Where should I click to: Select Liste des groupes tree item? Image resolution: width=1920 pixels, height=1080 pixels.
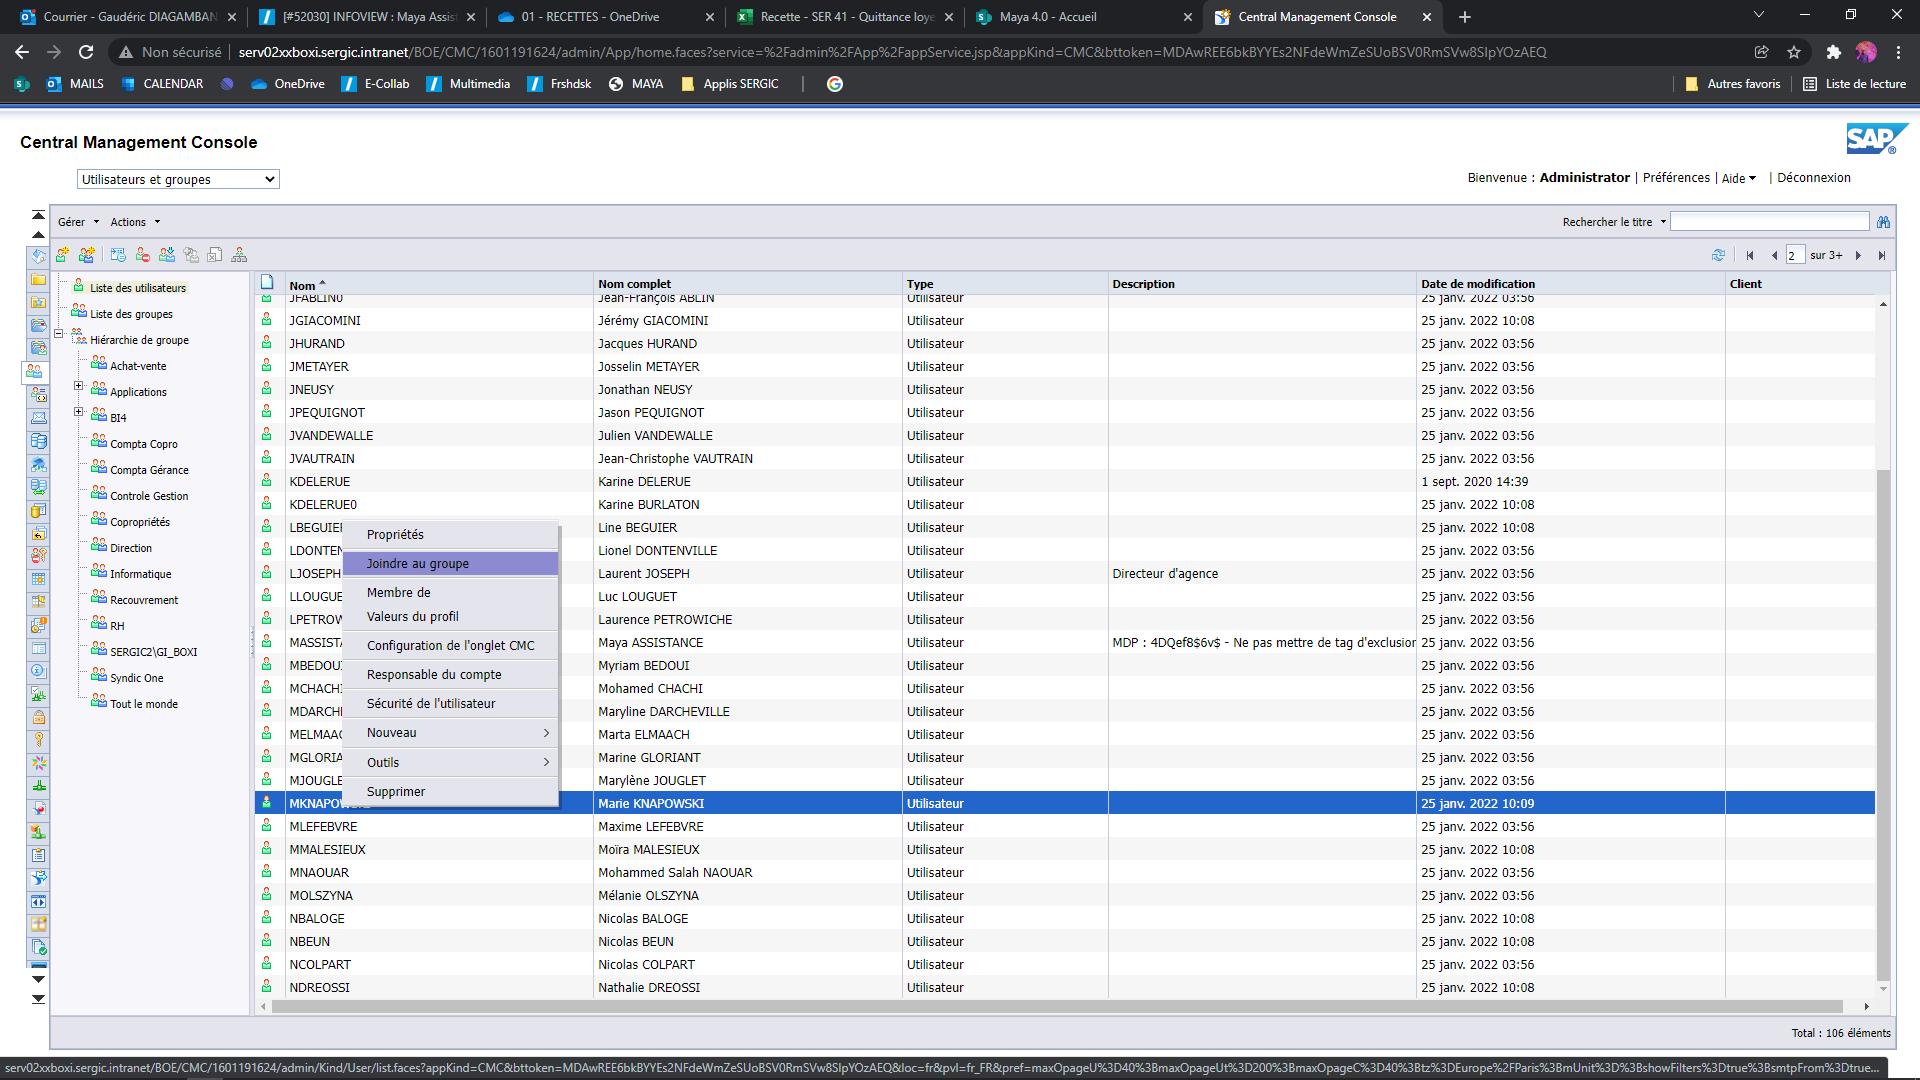[131, 314]
